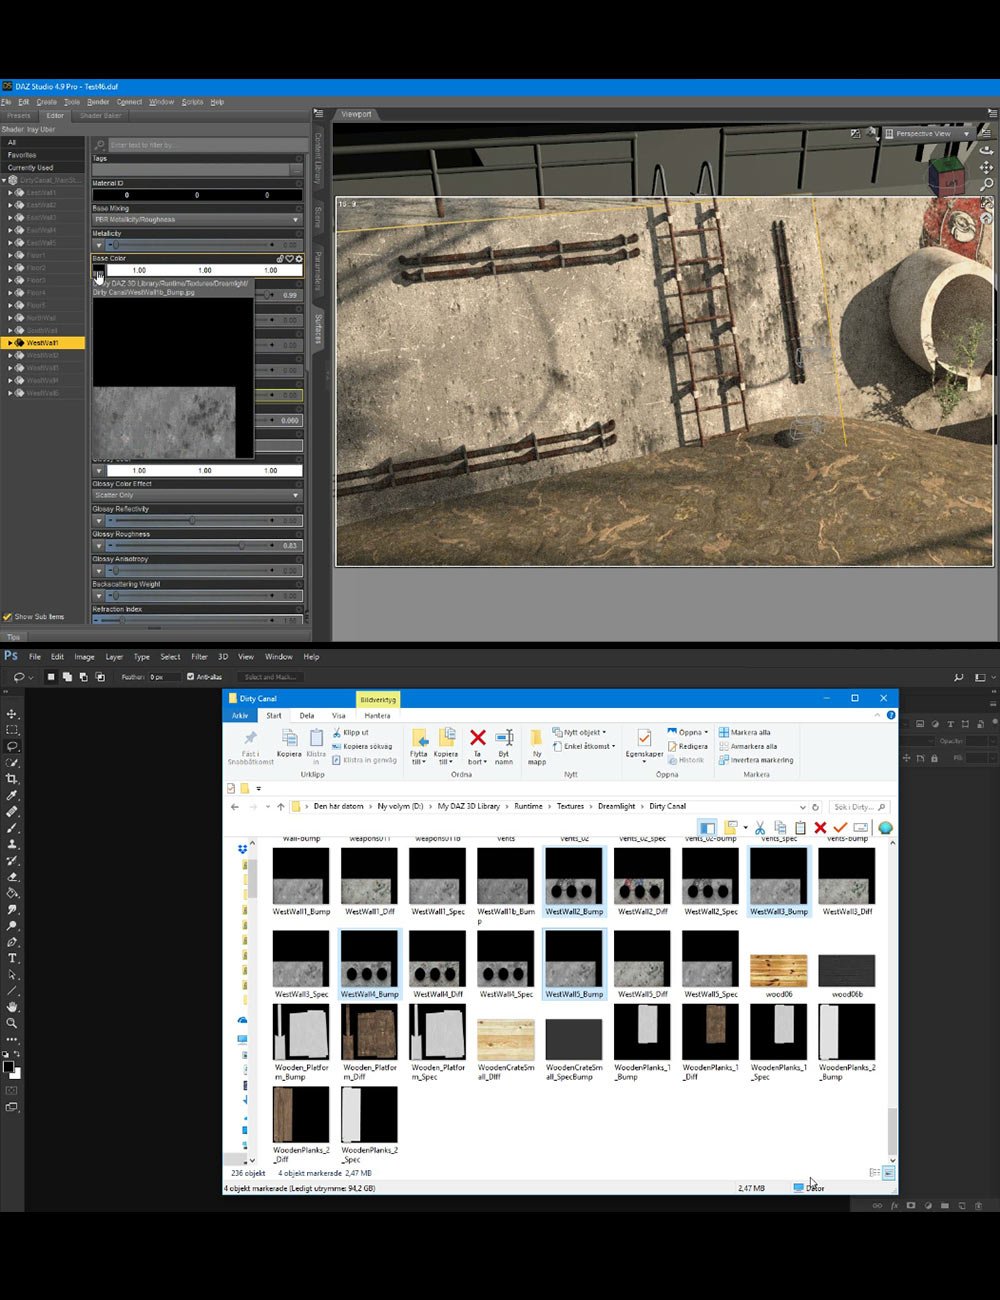
Task: Open the Base Mixing PBR Metallicity/Roughness dropdown
Action: 197,220
